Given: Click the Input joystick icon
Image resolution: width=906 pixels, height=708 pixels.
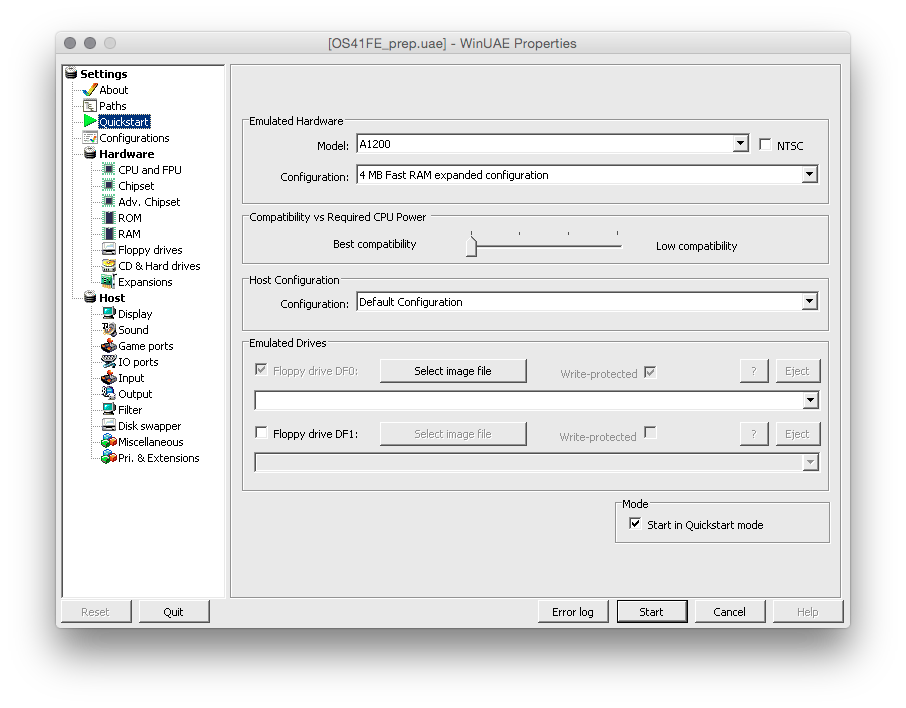Looking at the screenshot, I should click(109, 377).
